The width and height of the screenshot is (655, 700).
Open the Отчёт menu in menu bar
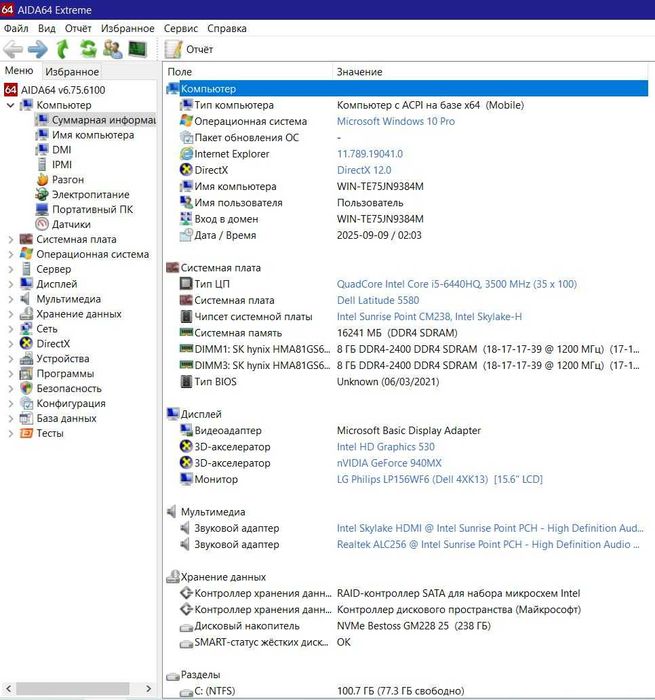(78, 29)
